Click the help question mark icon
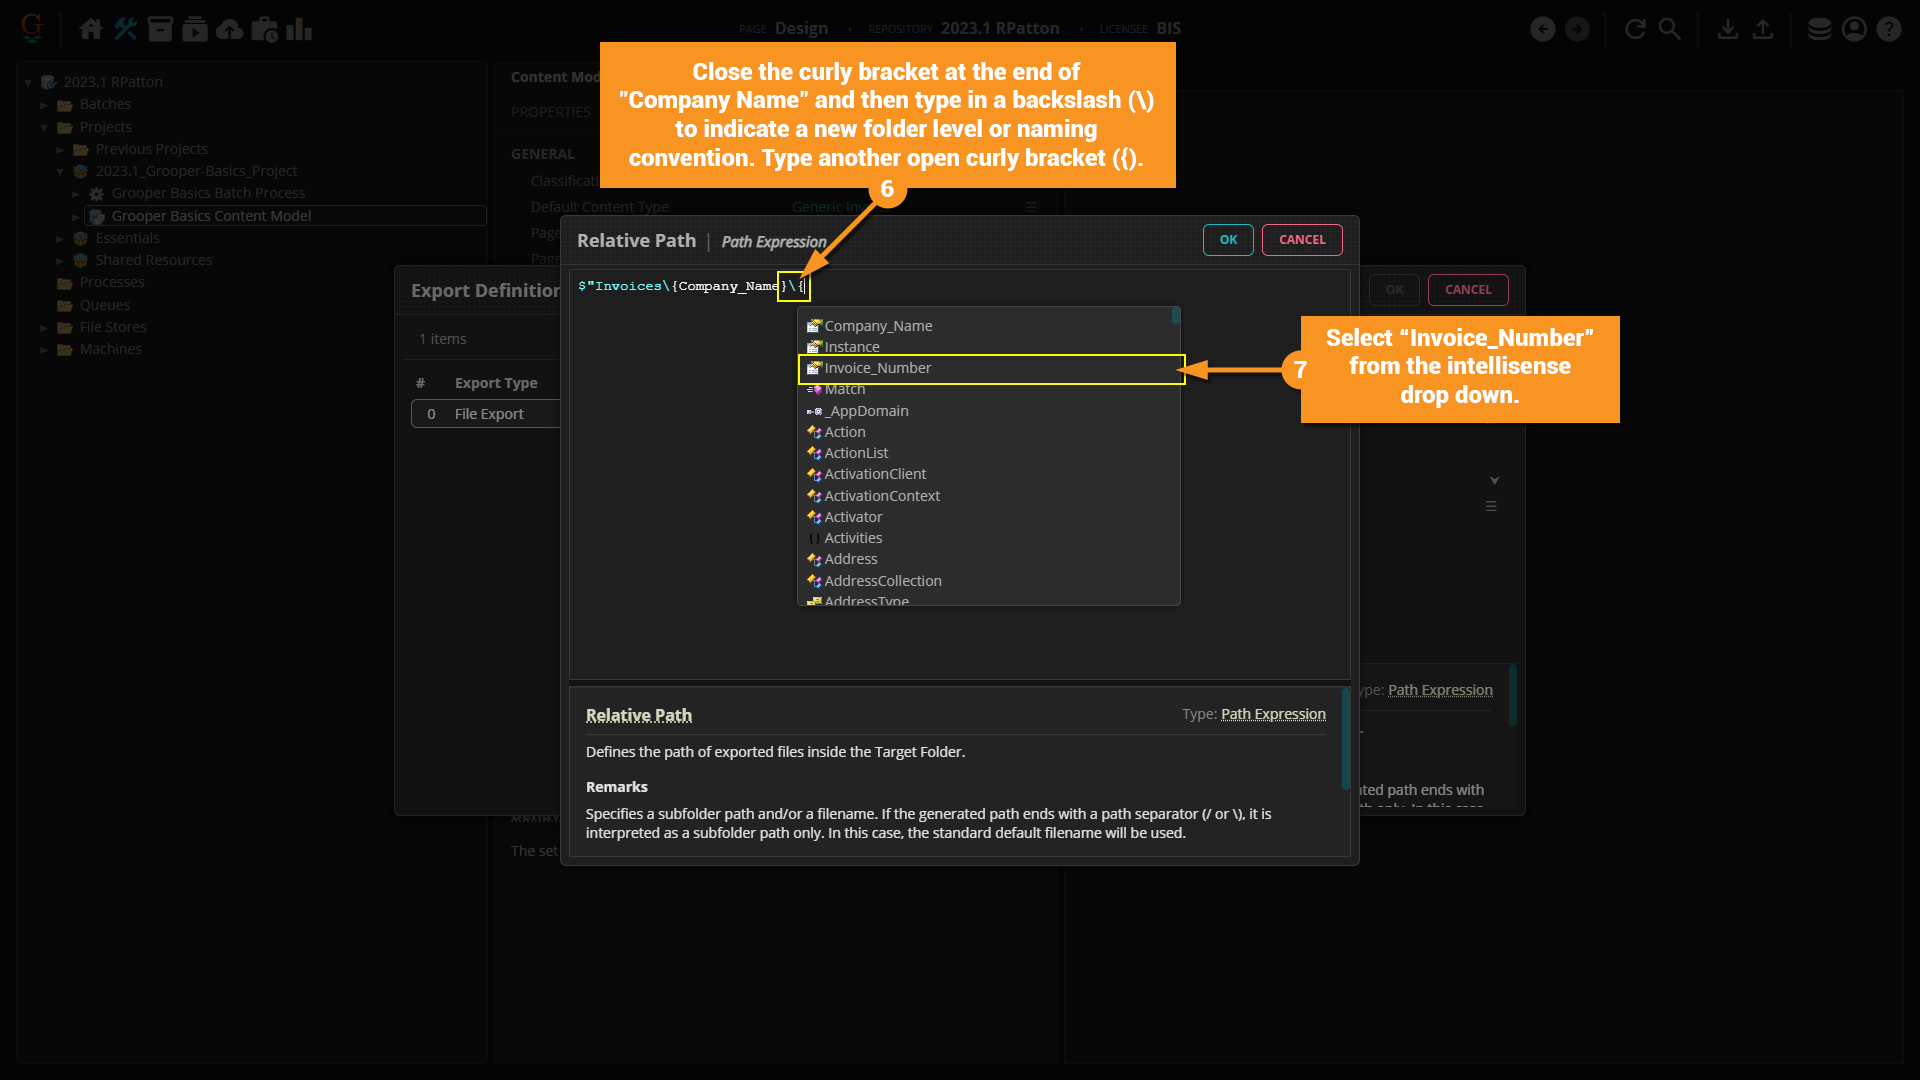Viewport: 1920px width, 1080px height. click(x=1889, y=29)
